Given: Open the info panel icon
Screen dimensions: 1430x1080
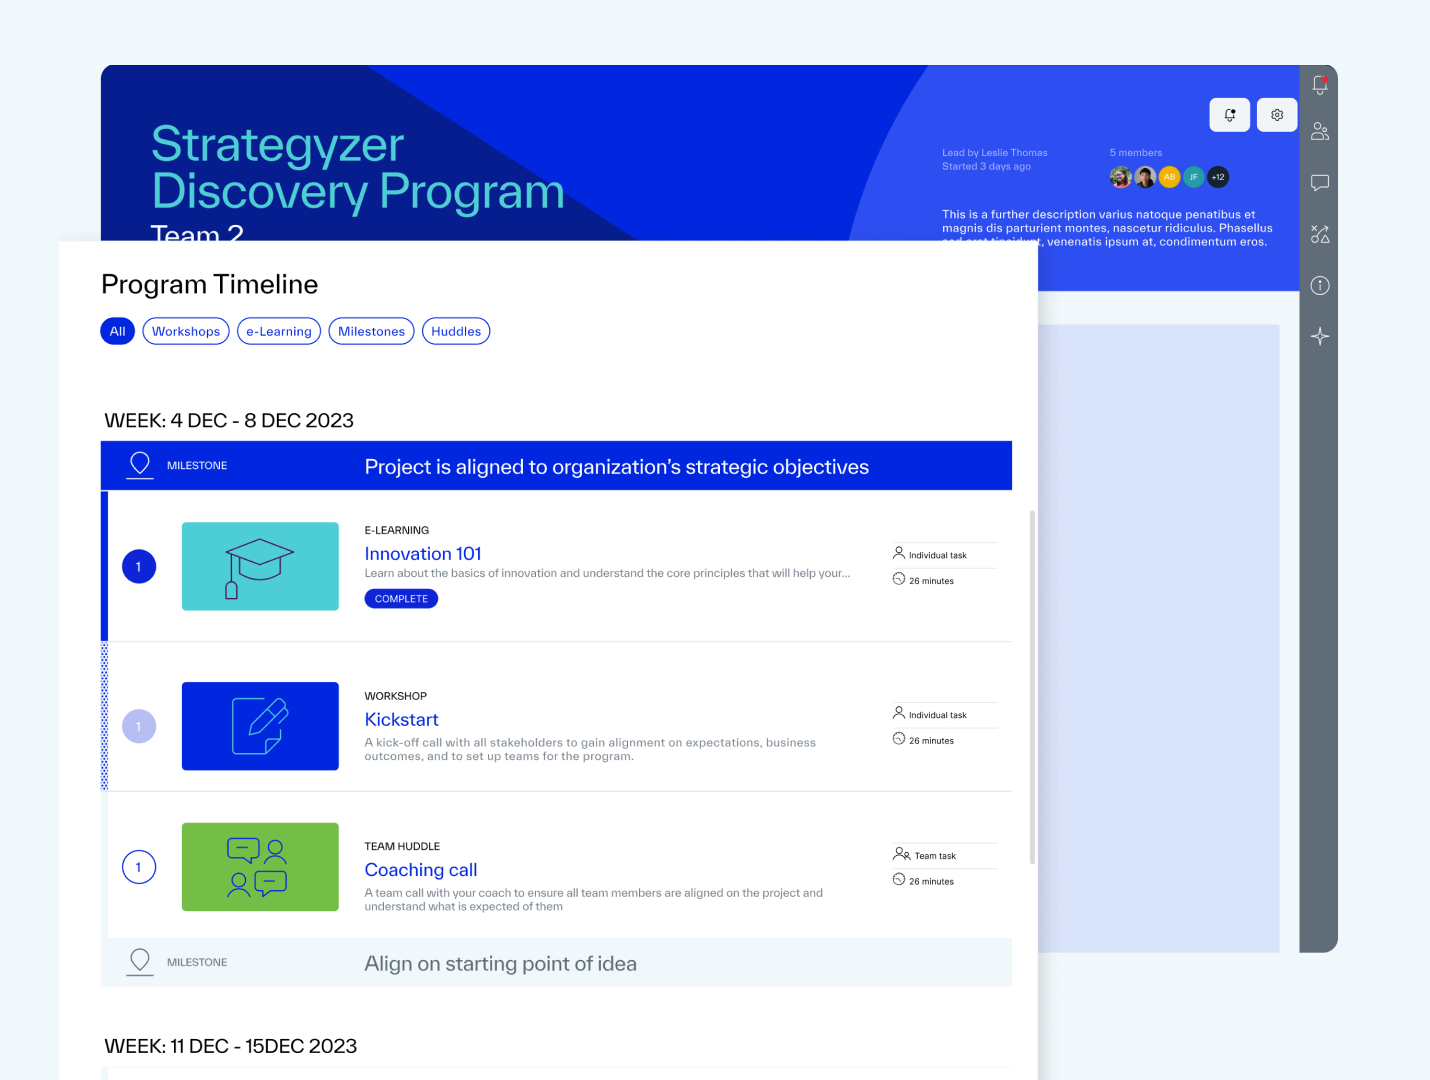Looking at the screenshot, I should [1319, 285].
